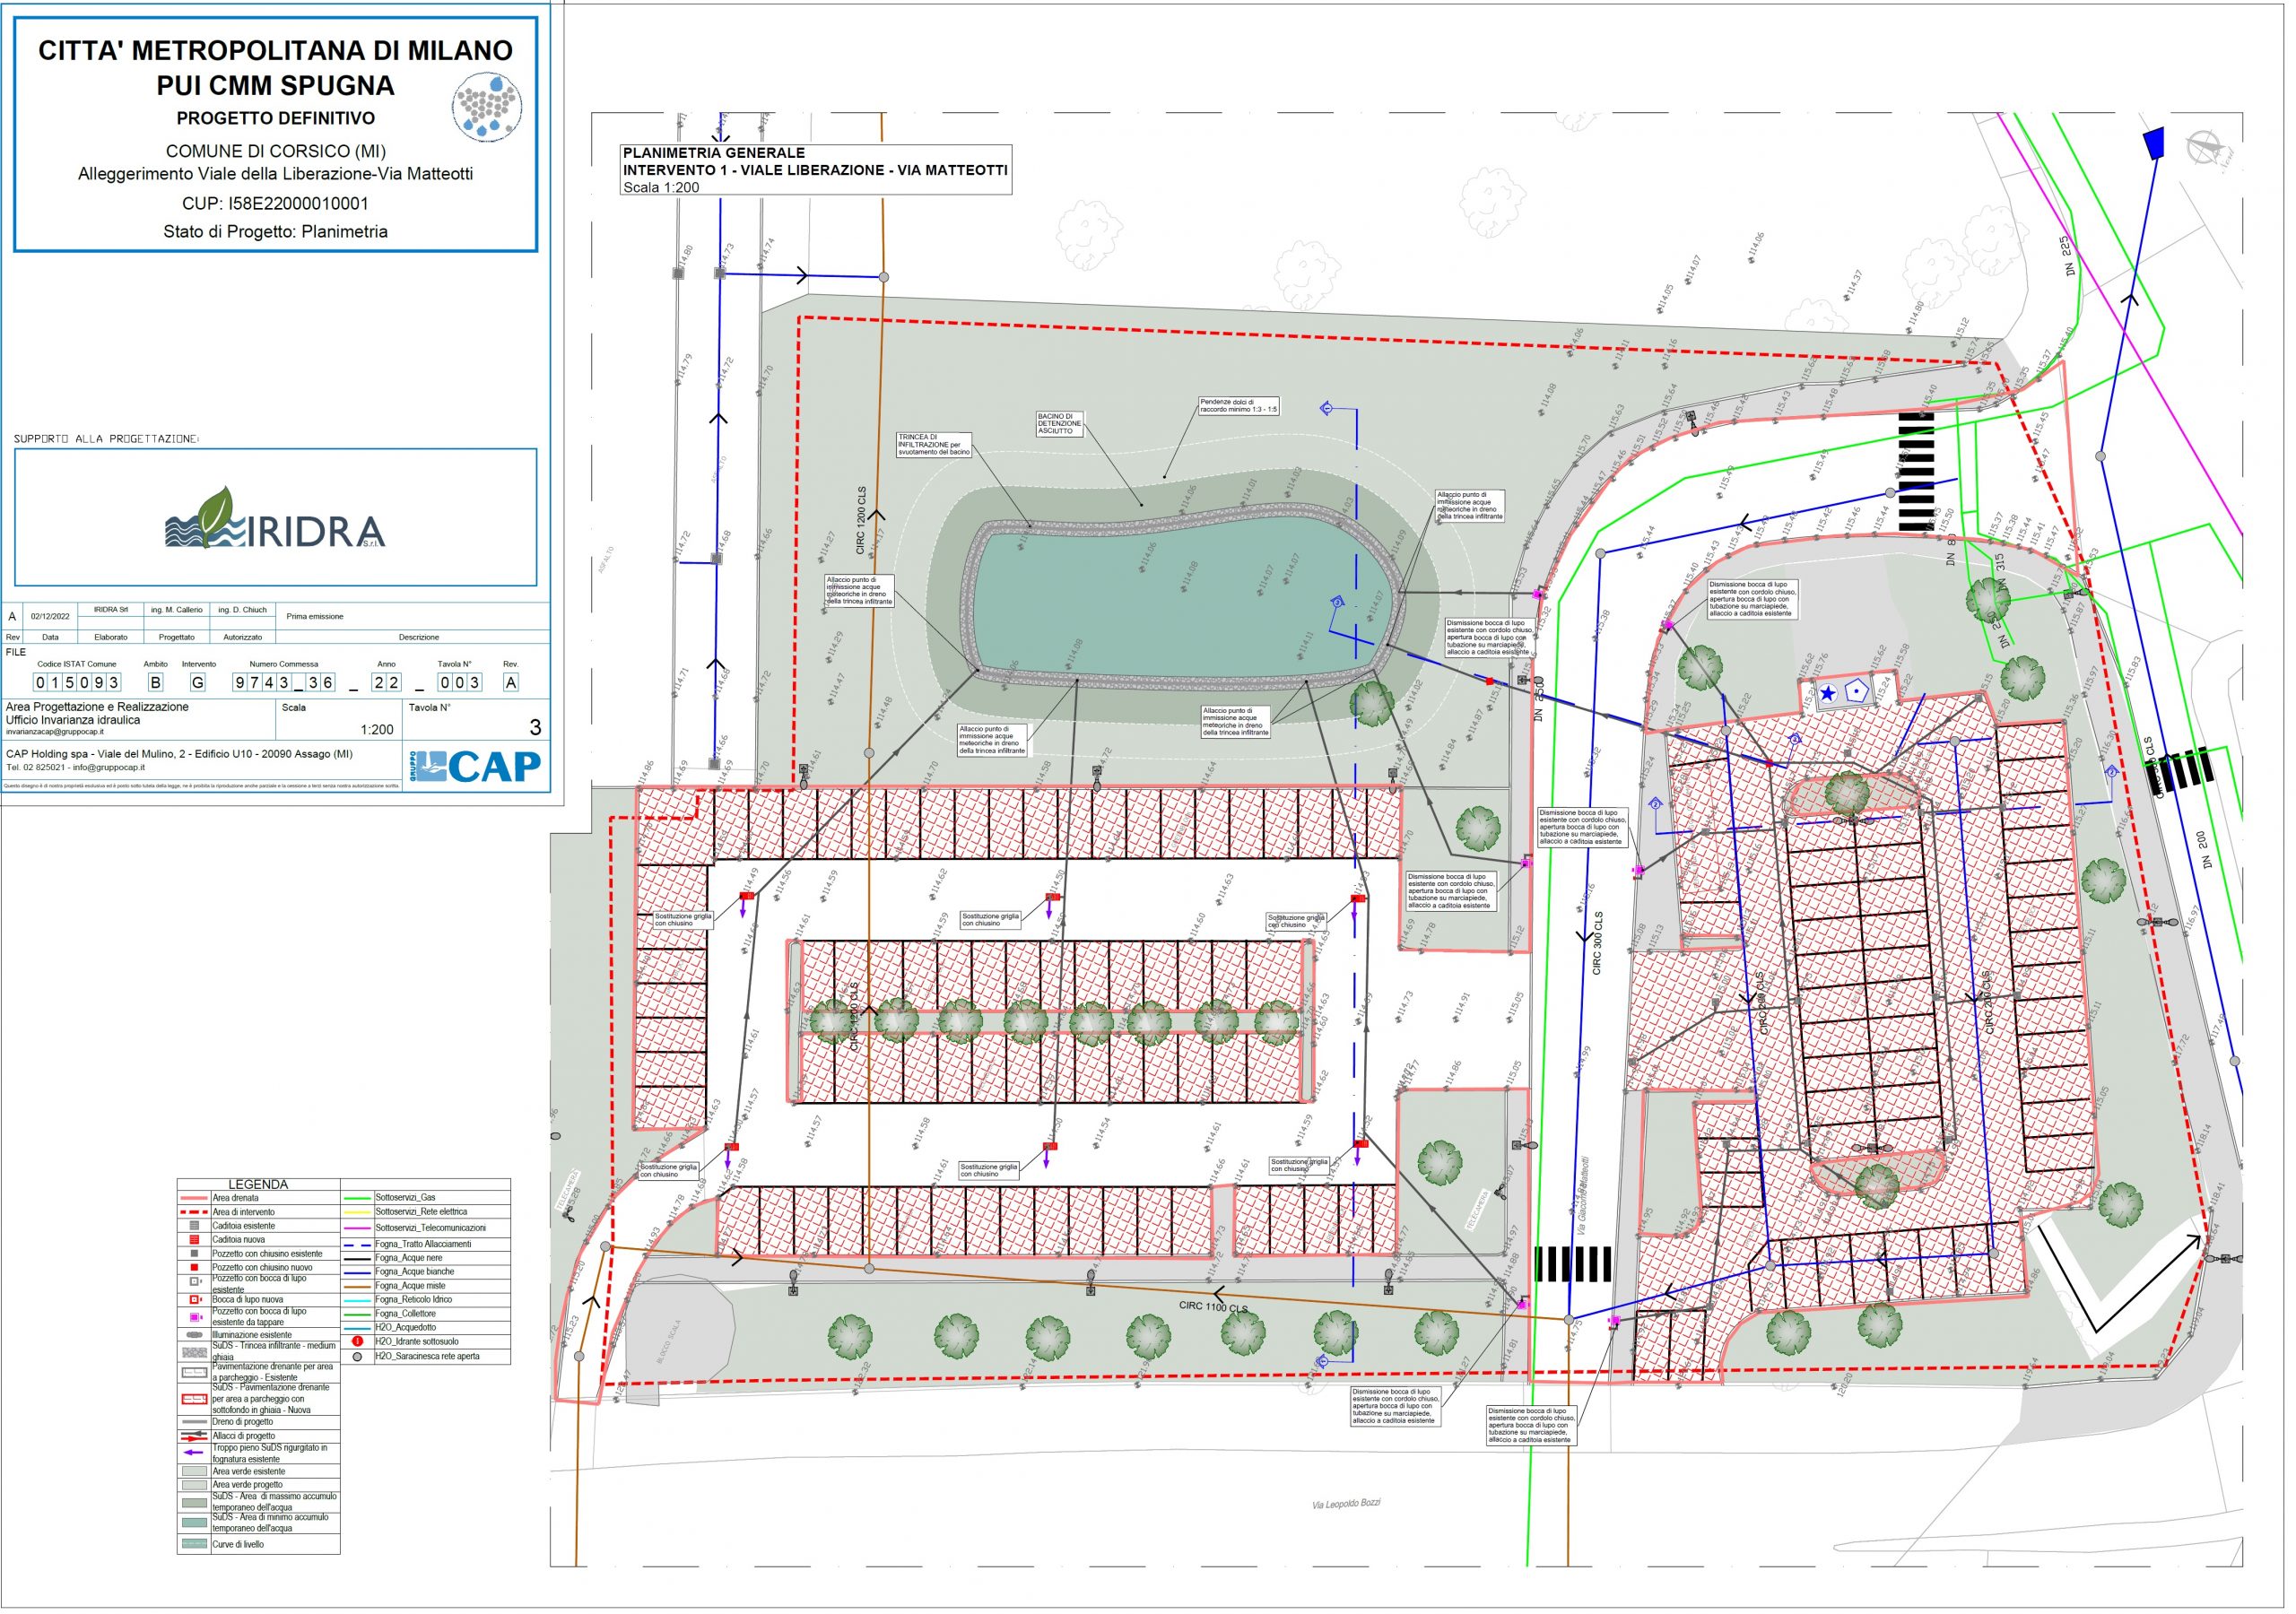2296x1614 pixels.
Task: Click the blue star symbol in the parking area
Action: click(x=1827, y=694)
